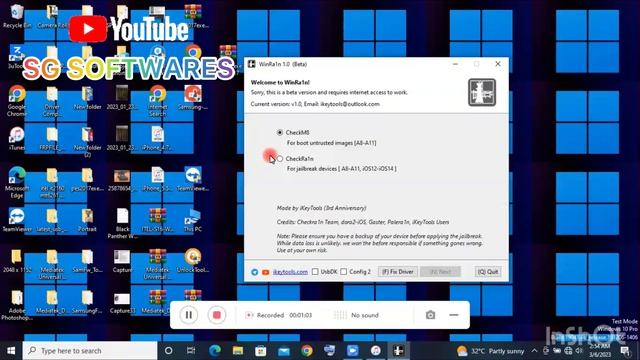640x360 pixels.
Task: Switch to WinRa1n on the taskbar
Action: [398, 351]
